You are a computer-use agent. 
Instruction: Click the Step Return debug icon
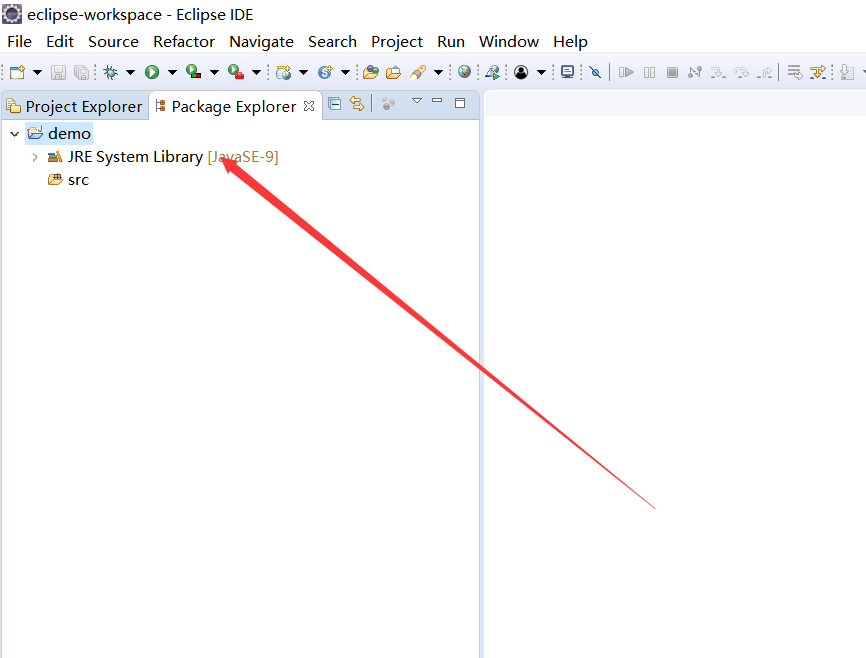pyautogui.click(x=764, y=72)
